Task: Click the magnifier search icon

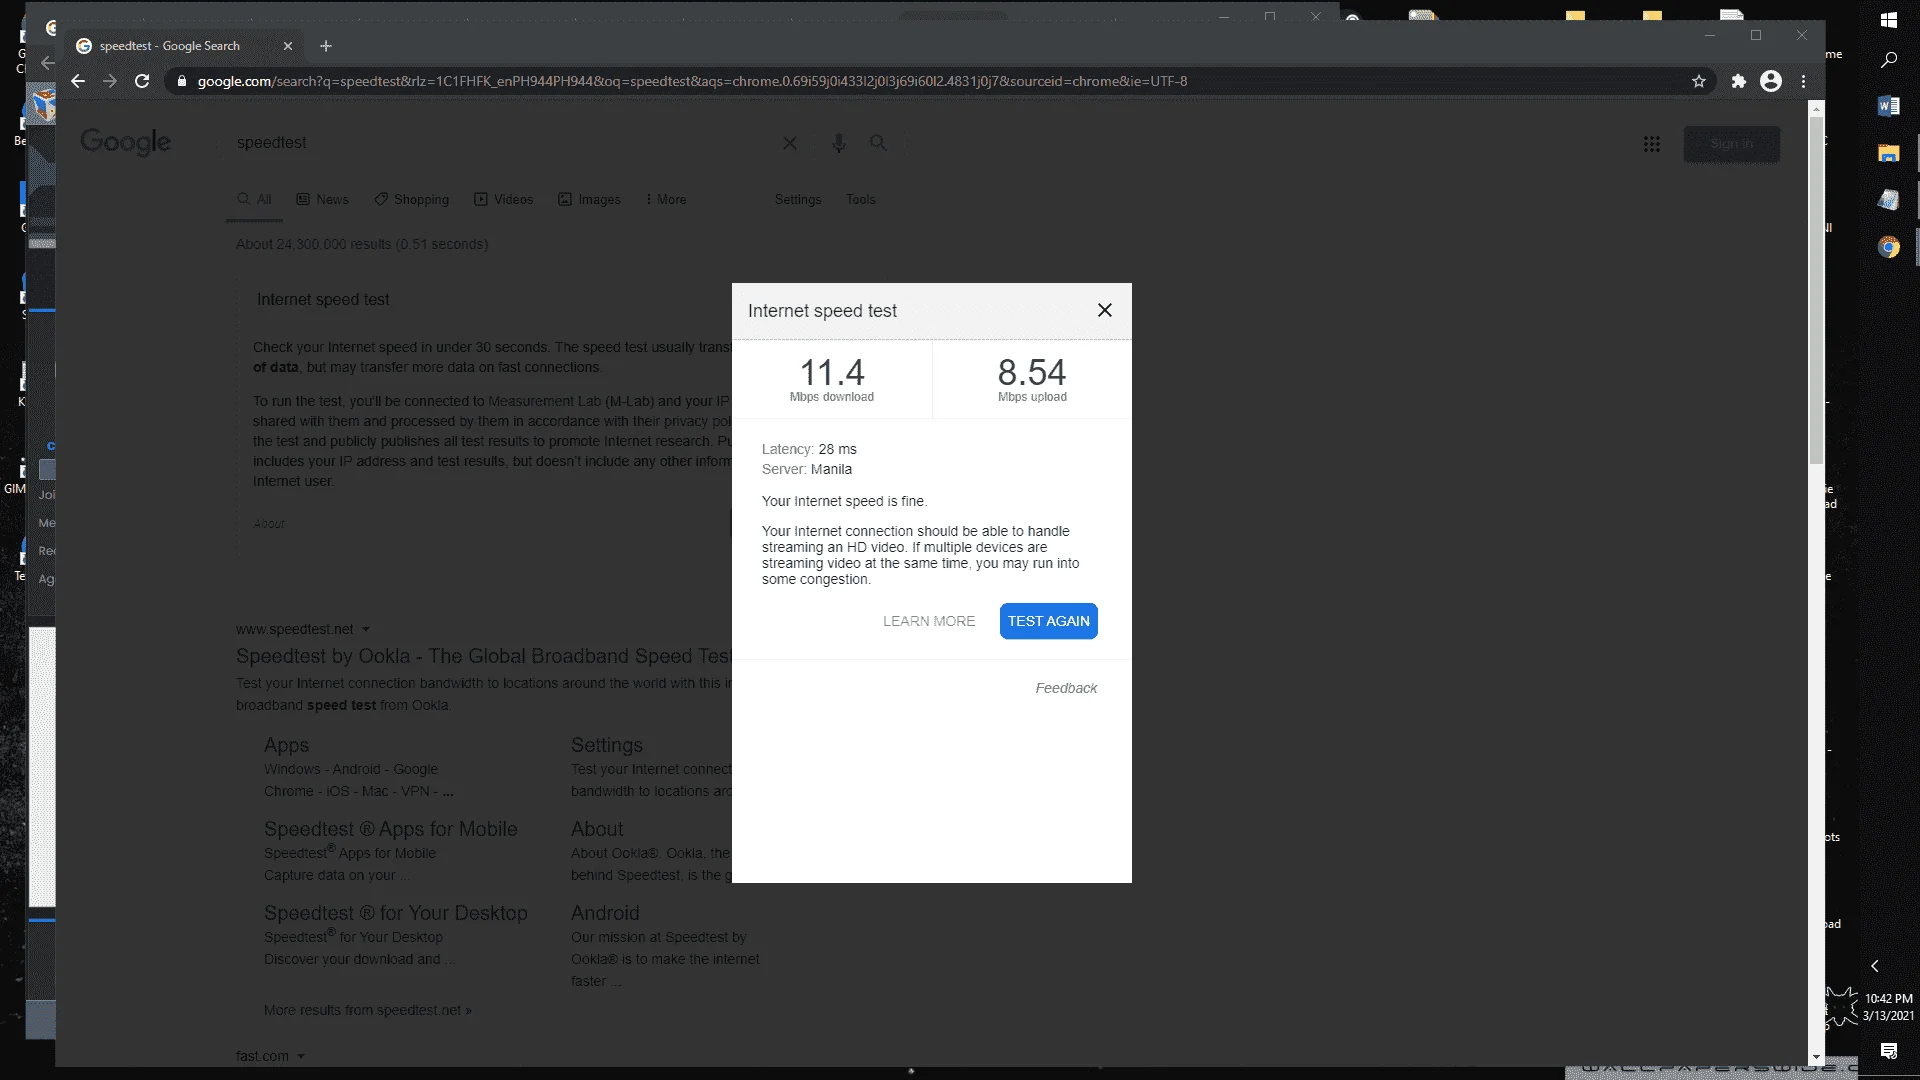Action: [x=878, y=143]
